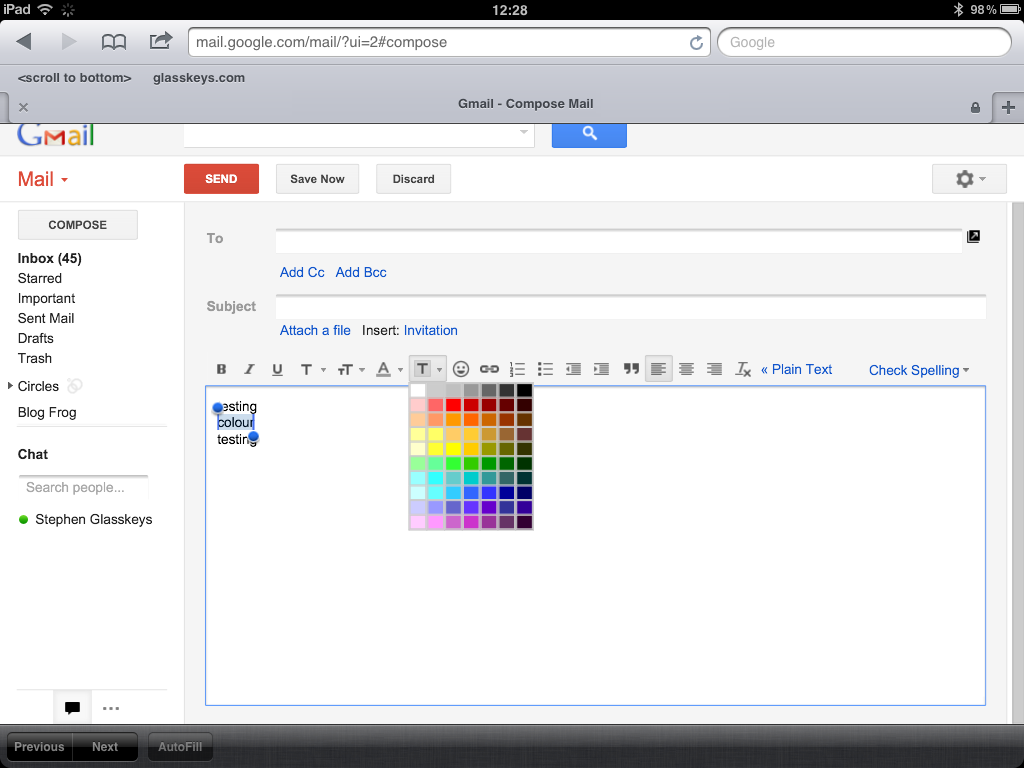Open the settings gear dropdown
This screenshot has width=1024, height=768.
969,179
